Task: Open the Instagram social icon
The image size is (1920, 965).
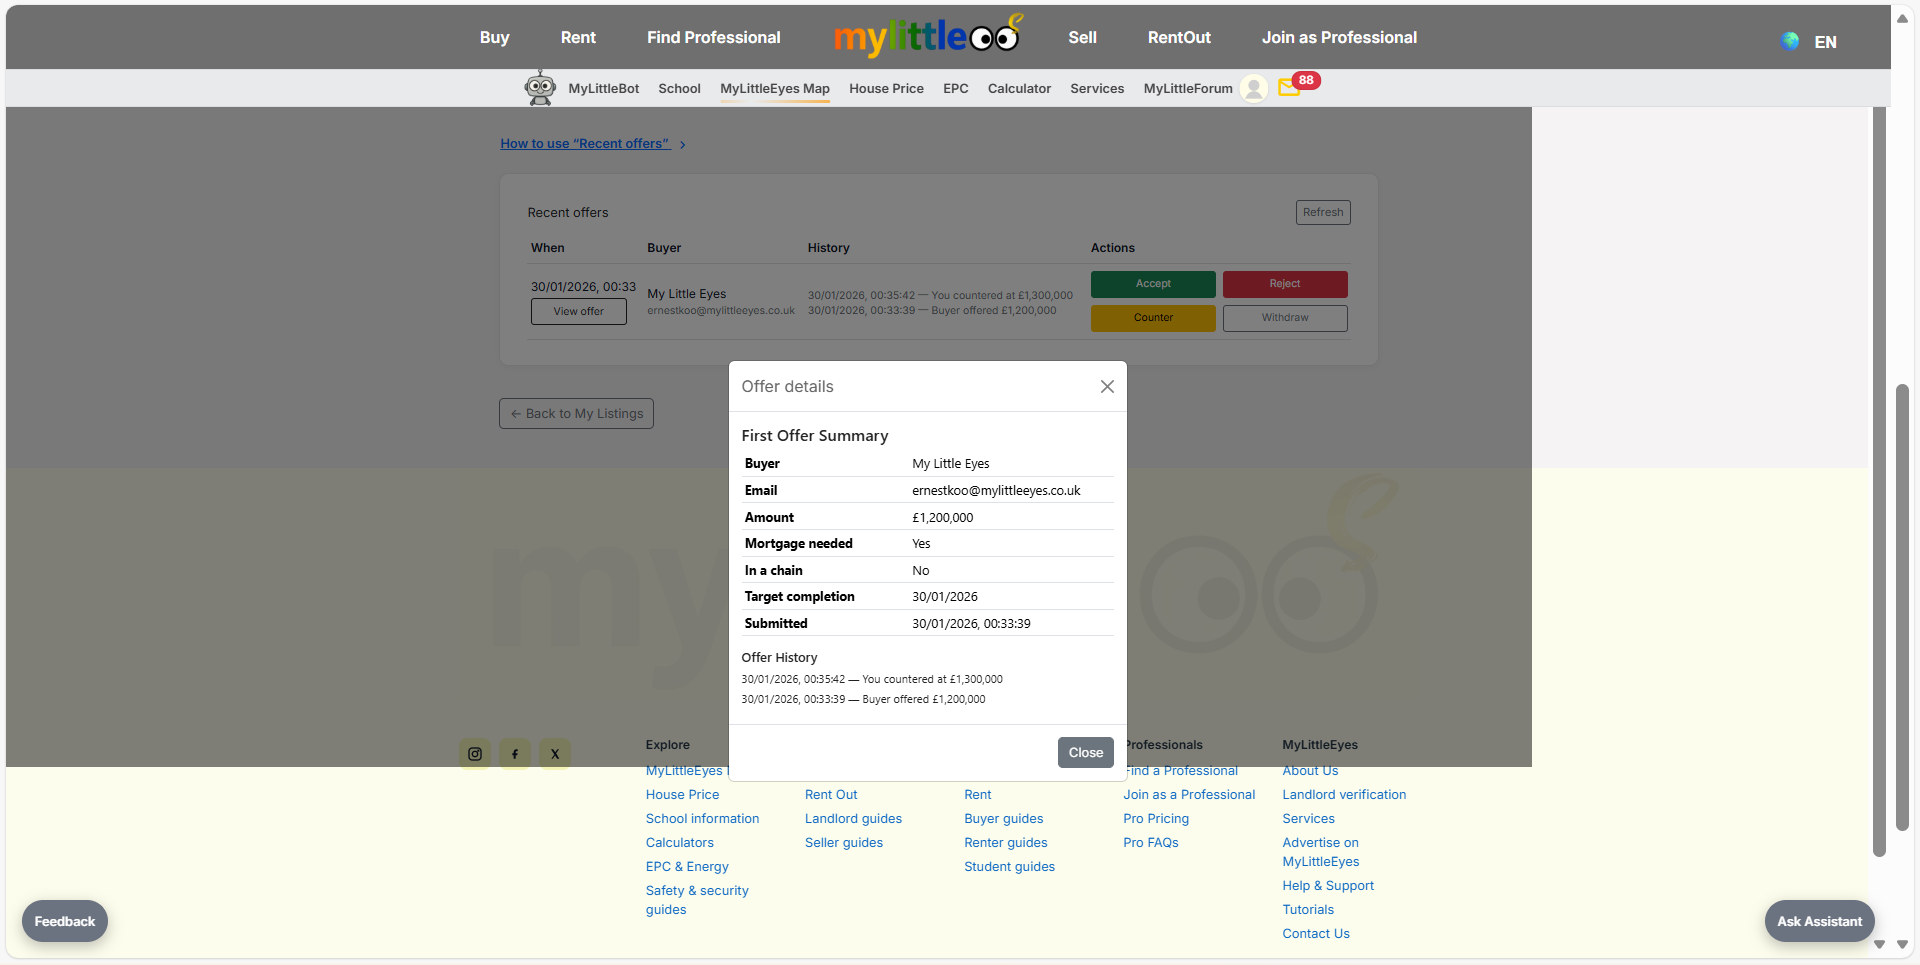Action: click(x=475, y=754)
